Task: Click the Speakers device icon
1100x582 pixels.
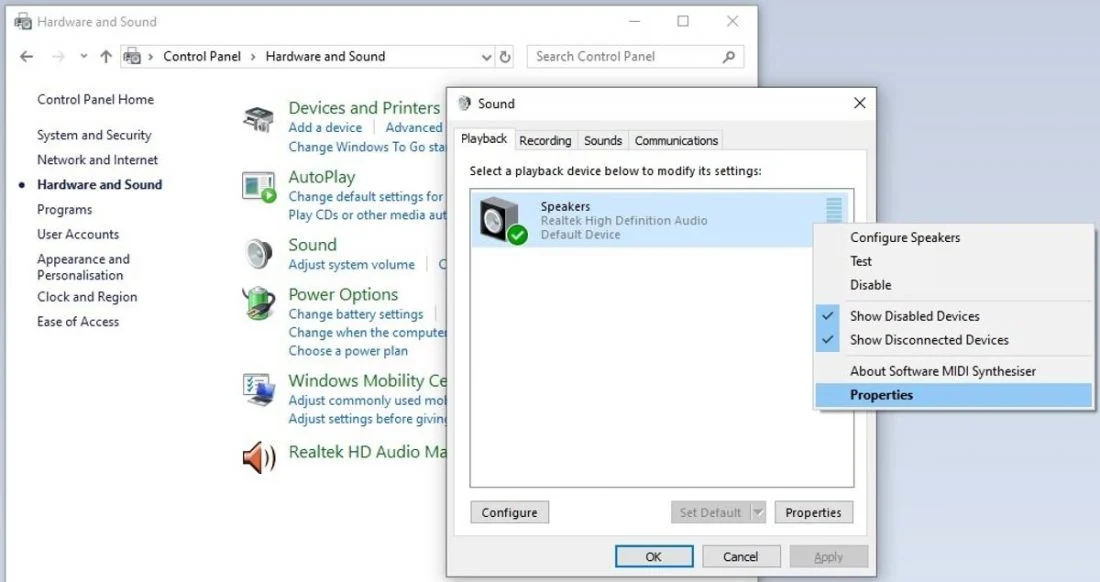Action: (x=503, y=219)
